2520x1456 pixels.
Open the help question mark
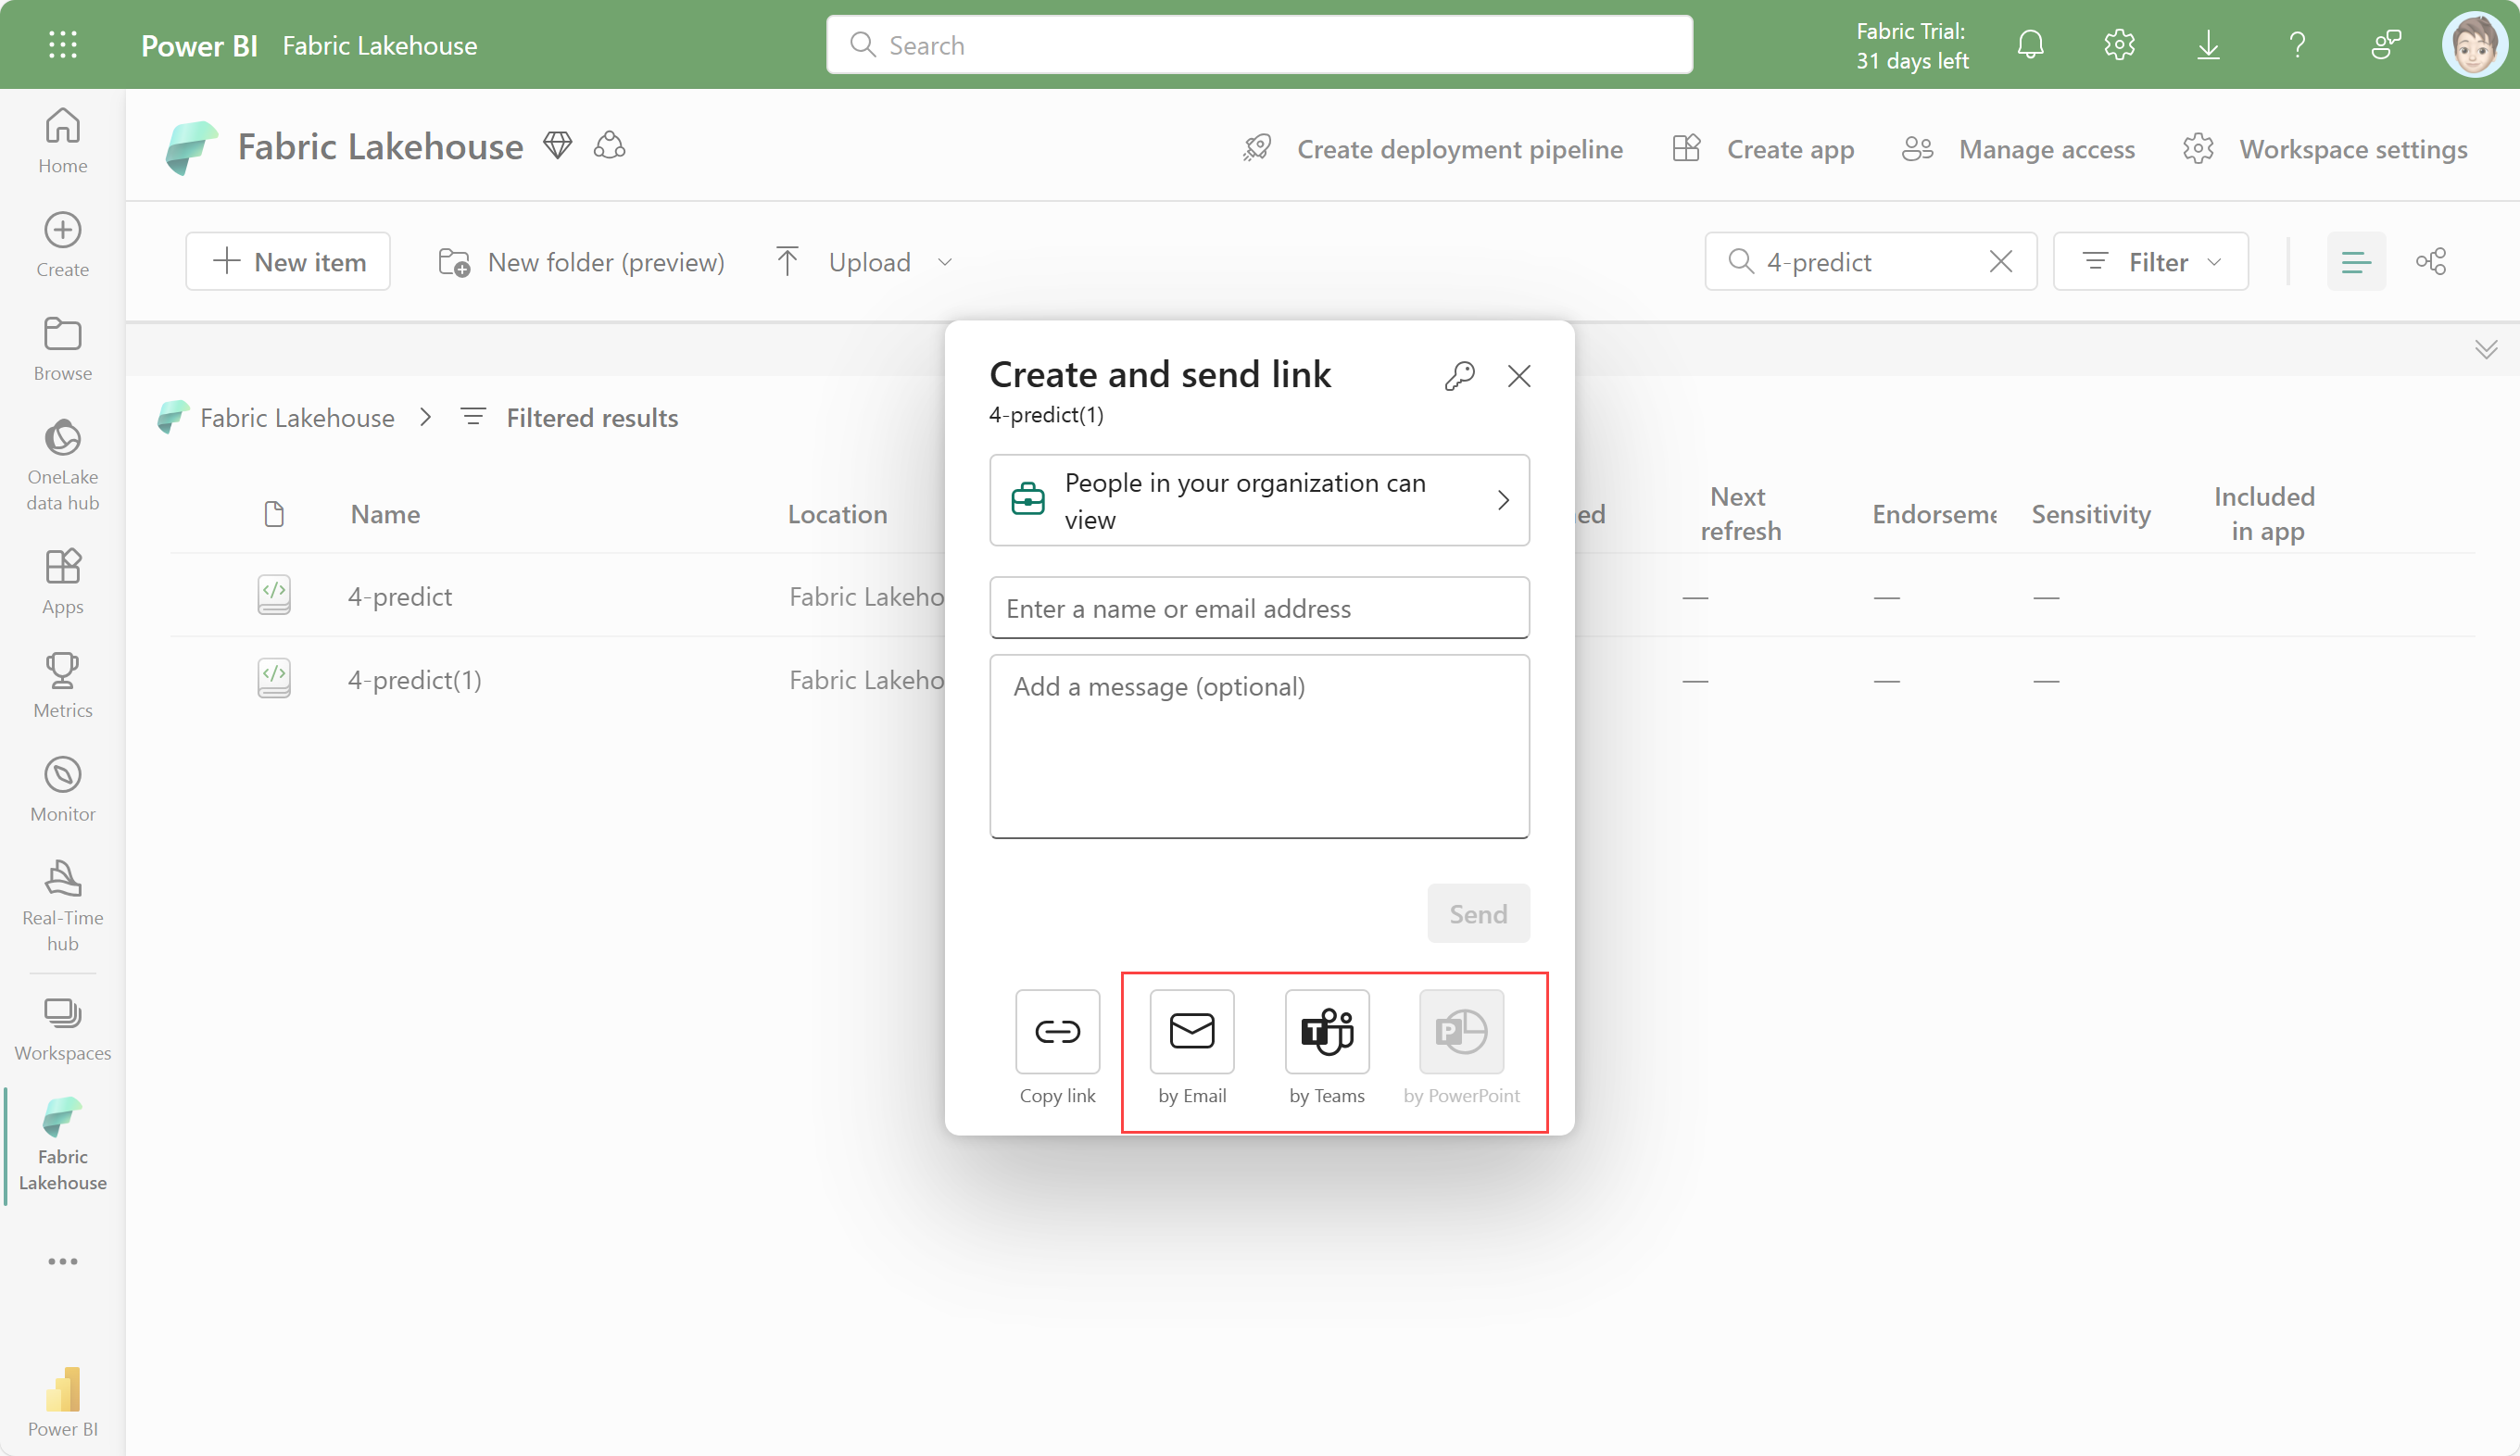point(2297,45)
